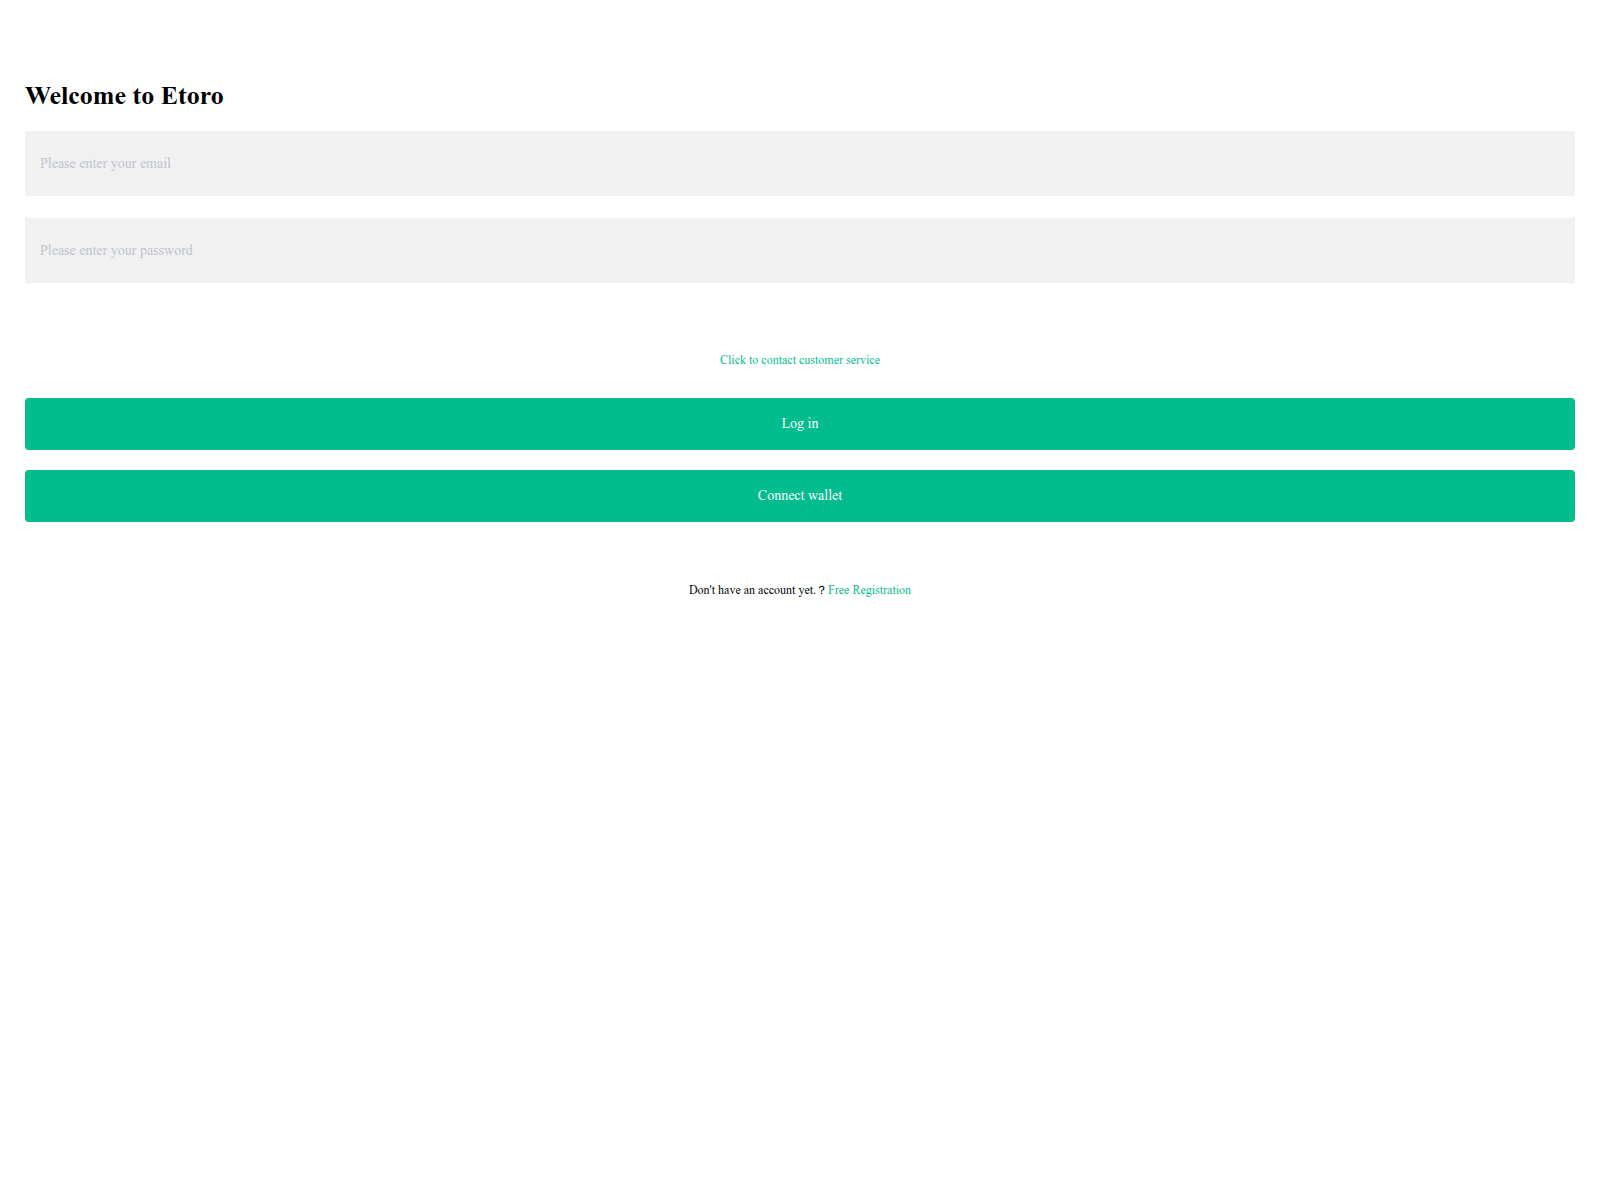Click the email input field
Screen dimensions: 1600x1200
[800, 163]
